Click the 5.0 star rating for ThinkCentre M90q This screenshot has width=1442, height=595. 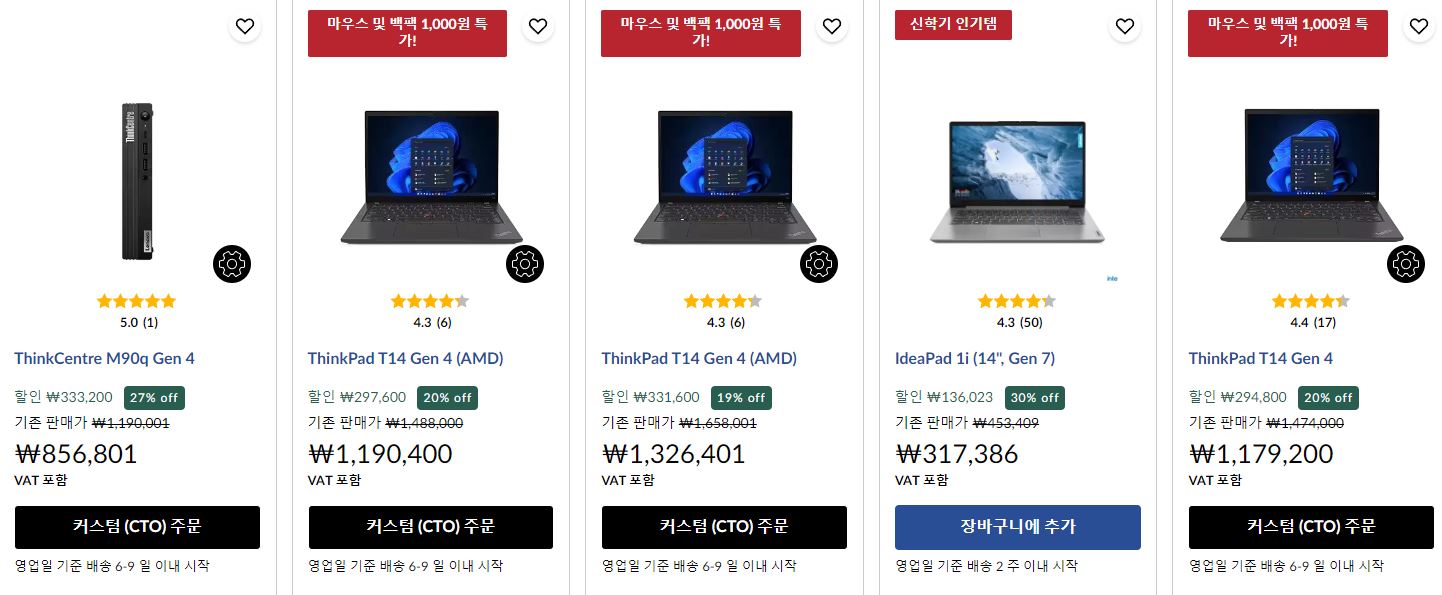[x=138, y=311]
